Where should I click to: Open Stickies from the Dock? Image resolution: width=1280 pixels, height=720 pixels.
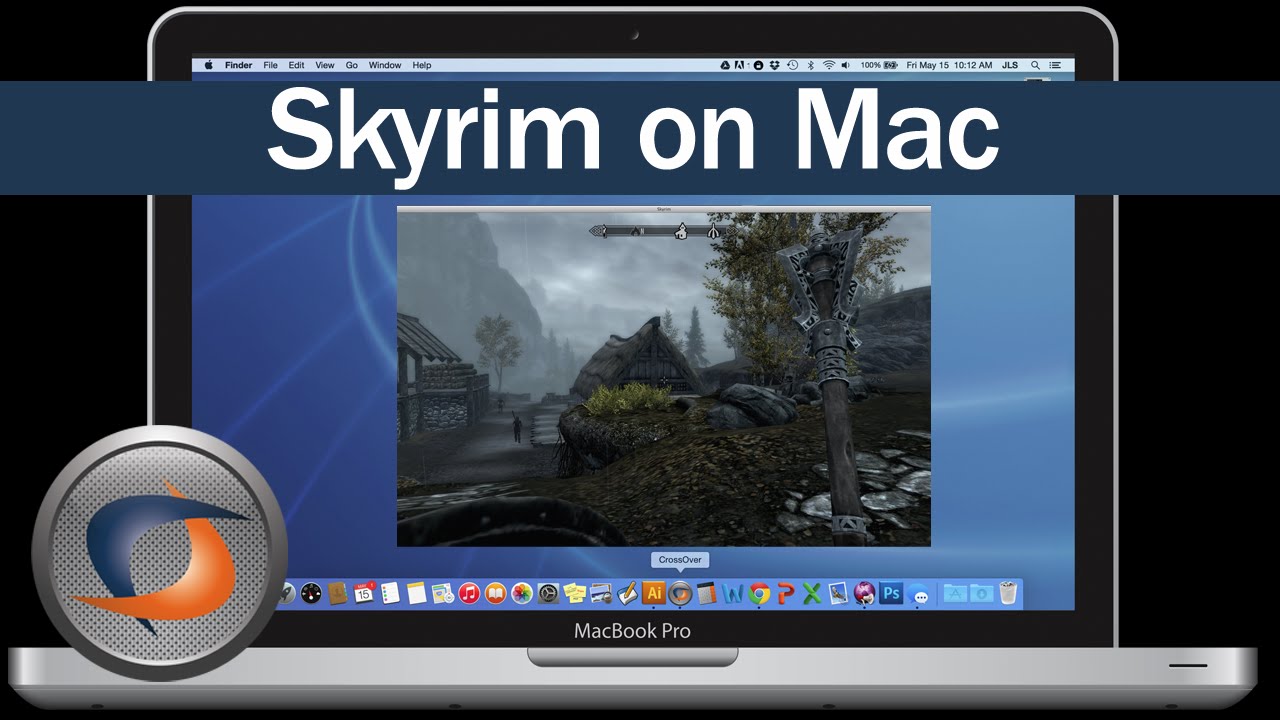click(x=575, y=594)
